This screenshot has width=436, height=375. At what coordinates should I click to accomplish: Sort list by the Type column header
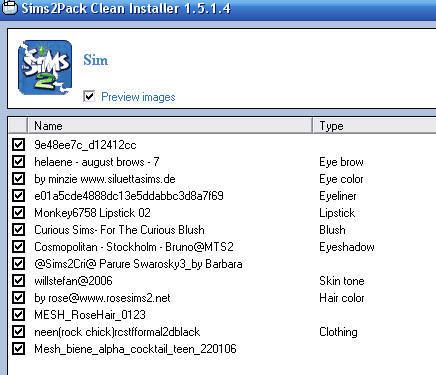375,126
